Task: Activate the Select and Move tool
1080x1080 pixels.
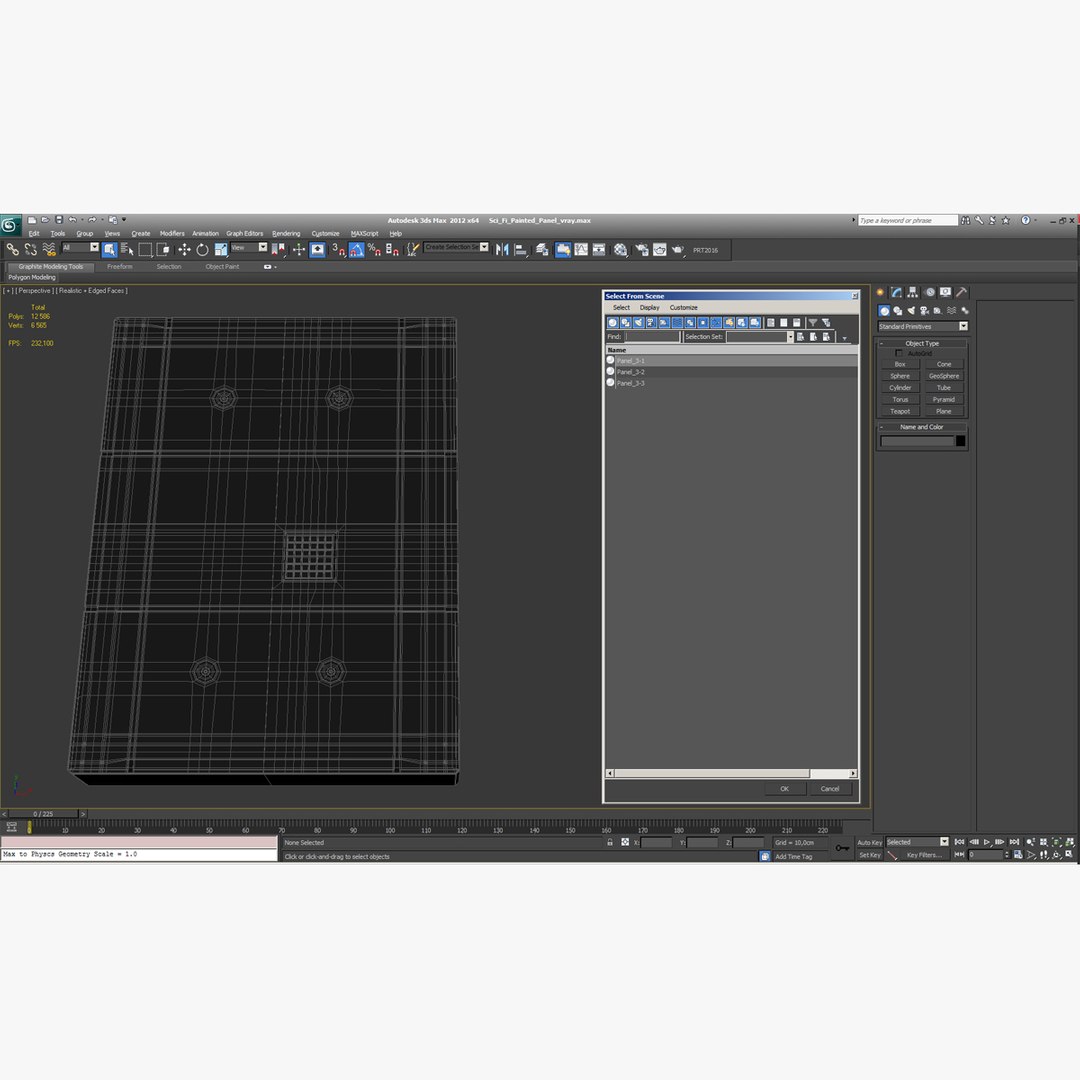Action: click(x=184, y=249)
